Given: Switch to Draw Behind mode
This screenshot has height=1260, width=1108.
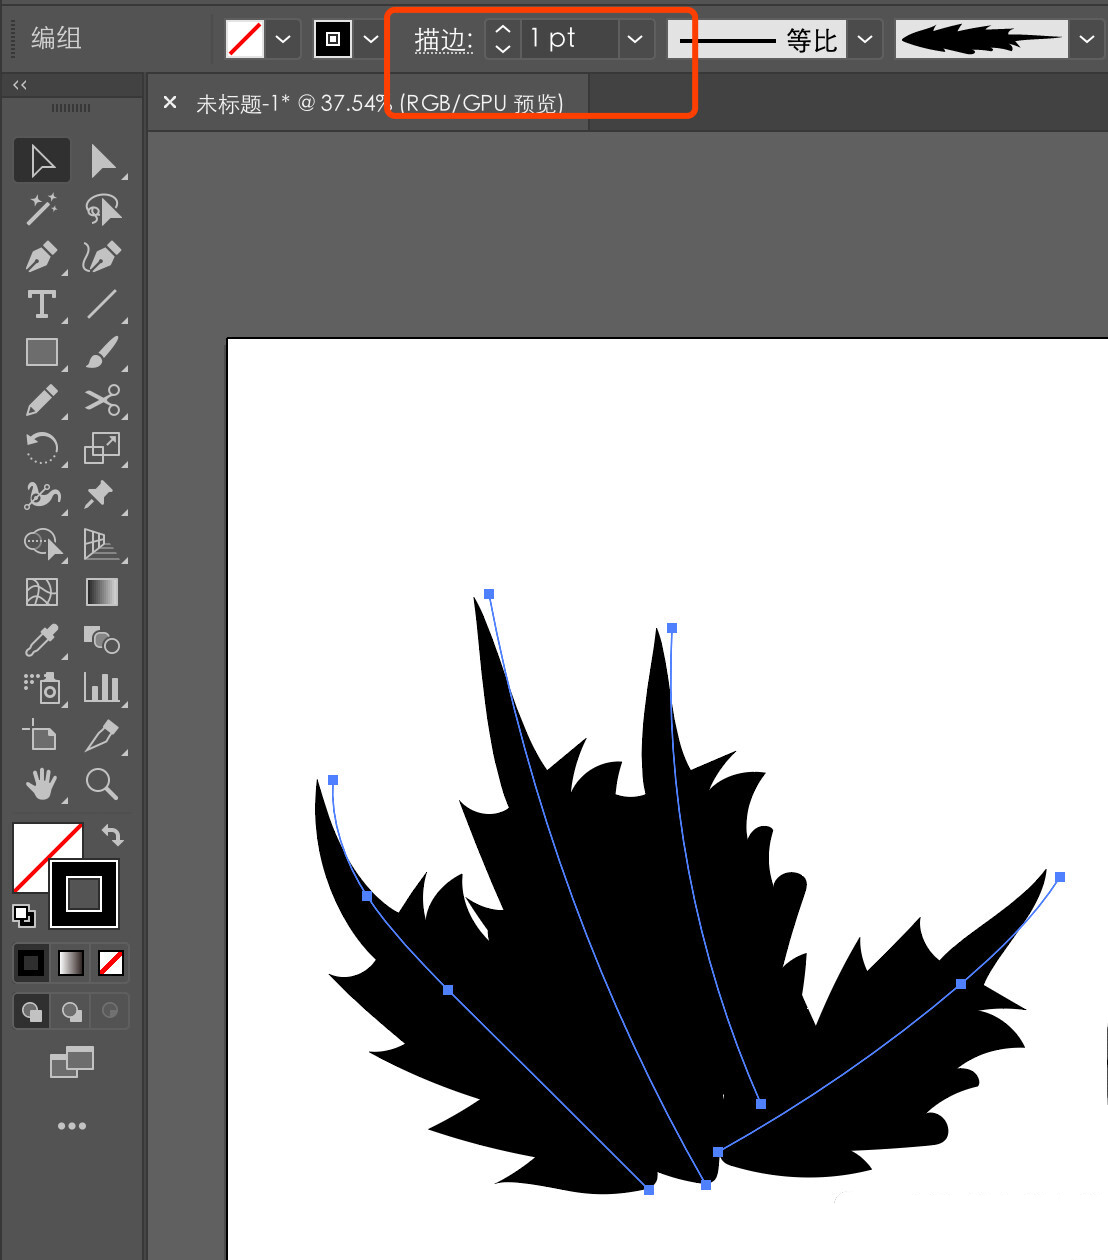Looking at the screenshot, I should pos(72,1011).
